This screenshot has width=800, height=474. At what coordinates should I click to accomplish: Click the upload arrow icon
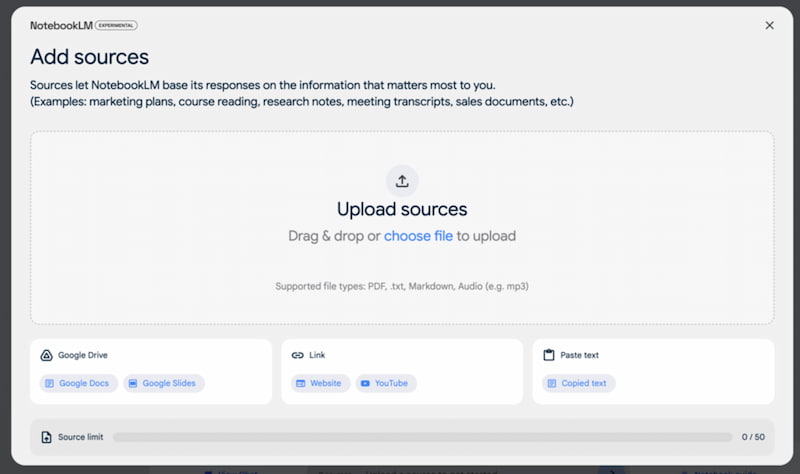(x=402, y=181)
